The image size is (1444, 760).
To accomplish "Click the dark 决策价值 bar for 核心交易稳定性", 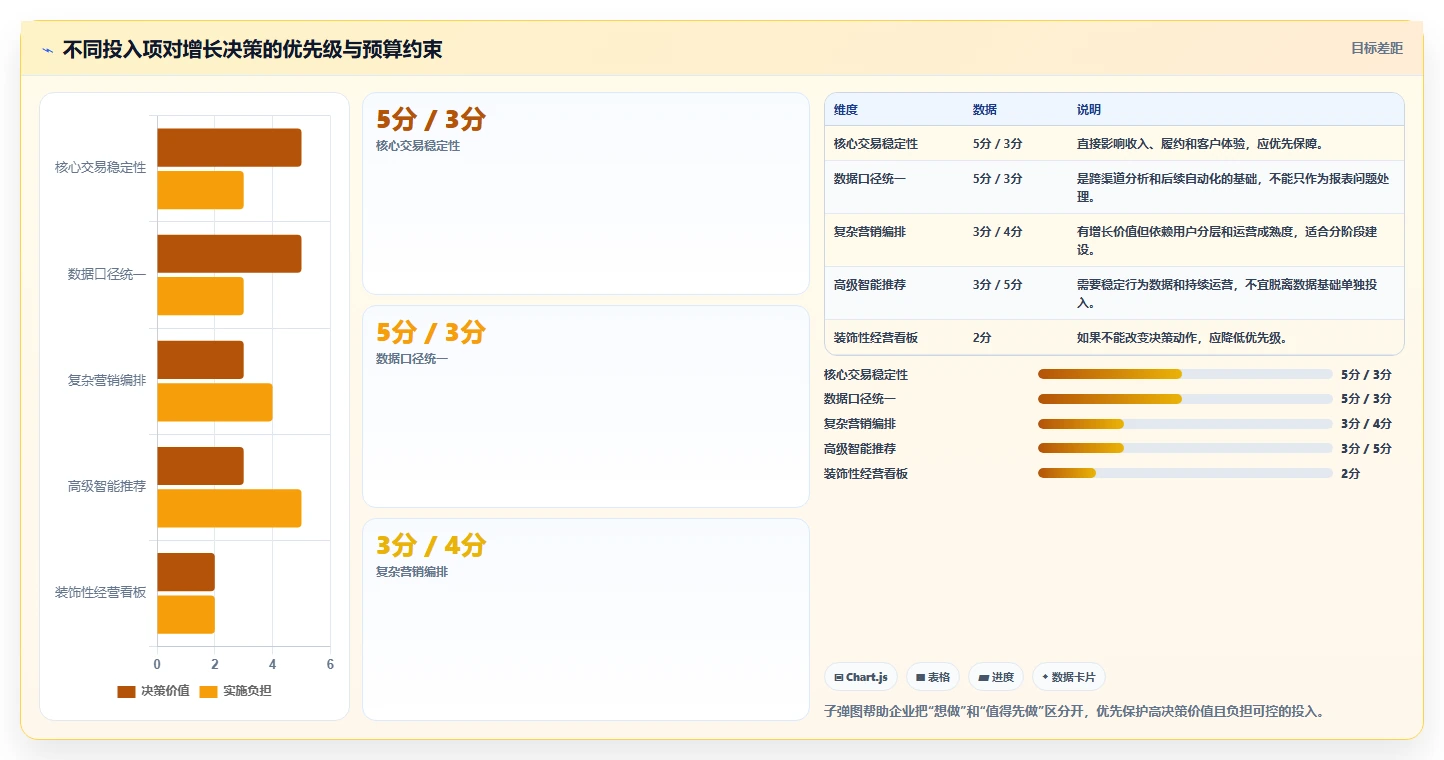I will 229,148.
